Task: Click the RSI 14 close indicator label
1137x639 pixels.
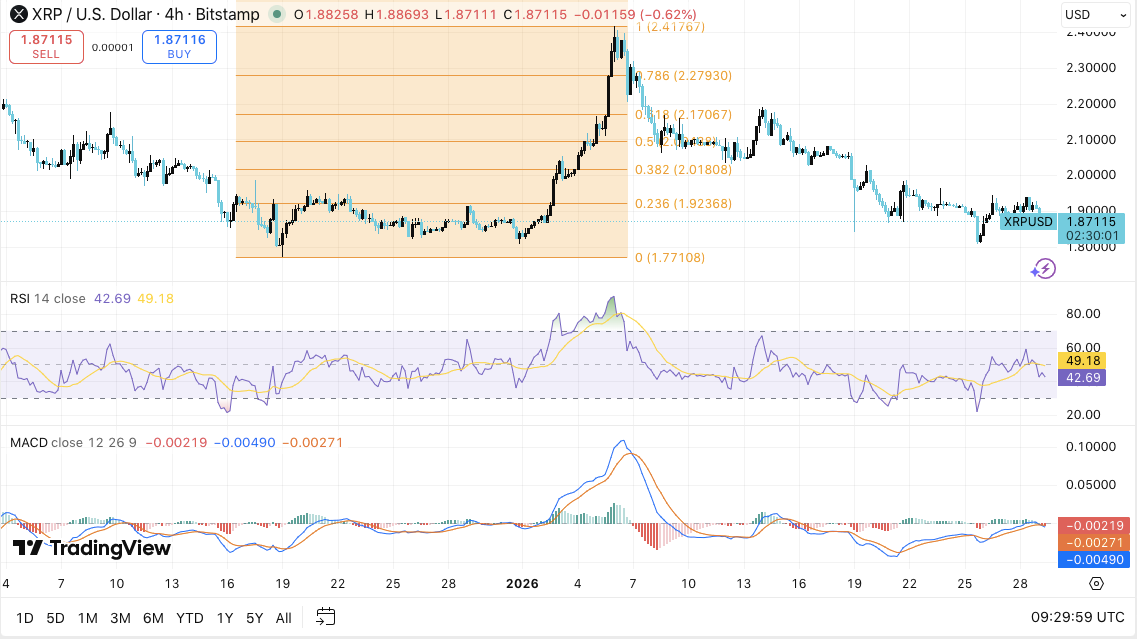Action: click(47, 297)
